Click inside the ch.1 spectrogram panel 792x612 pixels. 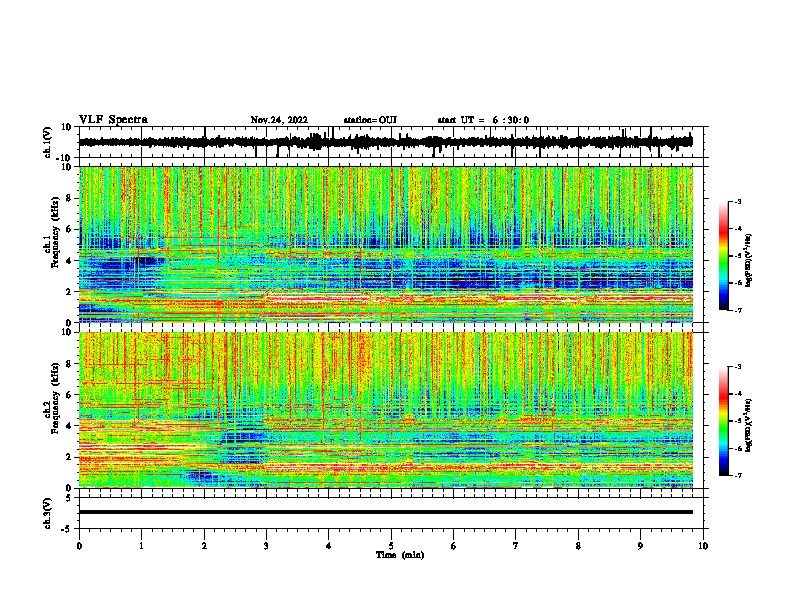click(x=385, y=244)
